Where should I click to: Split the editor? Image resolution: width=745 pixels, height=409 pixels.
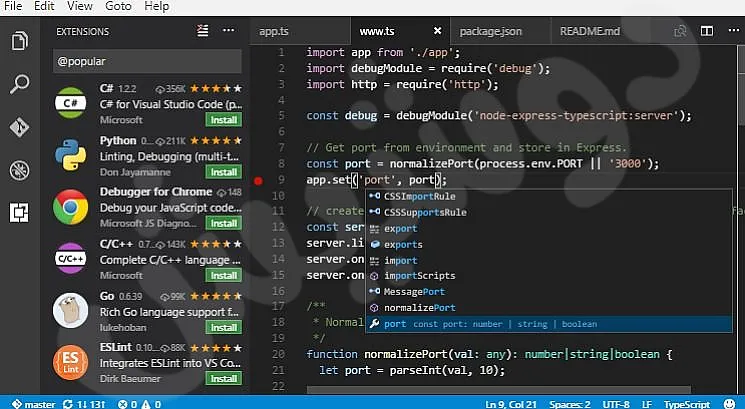click(x=707, y=31)
